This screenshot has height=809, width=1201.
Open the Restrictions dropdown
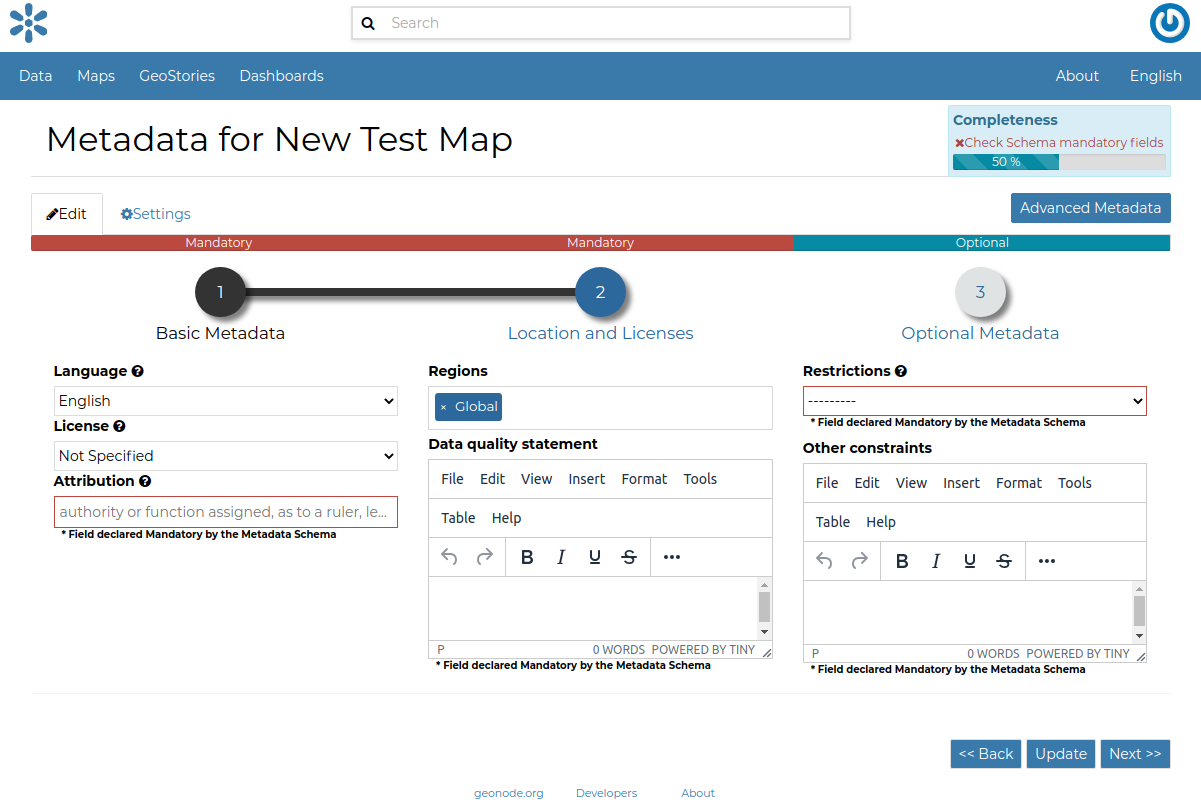[x=974, y=401]
